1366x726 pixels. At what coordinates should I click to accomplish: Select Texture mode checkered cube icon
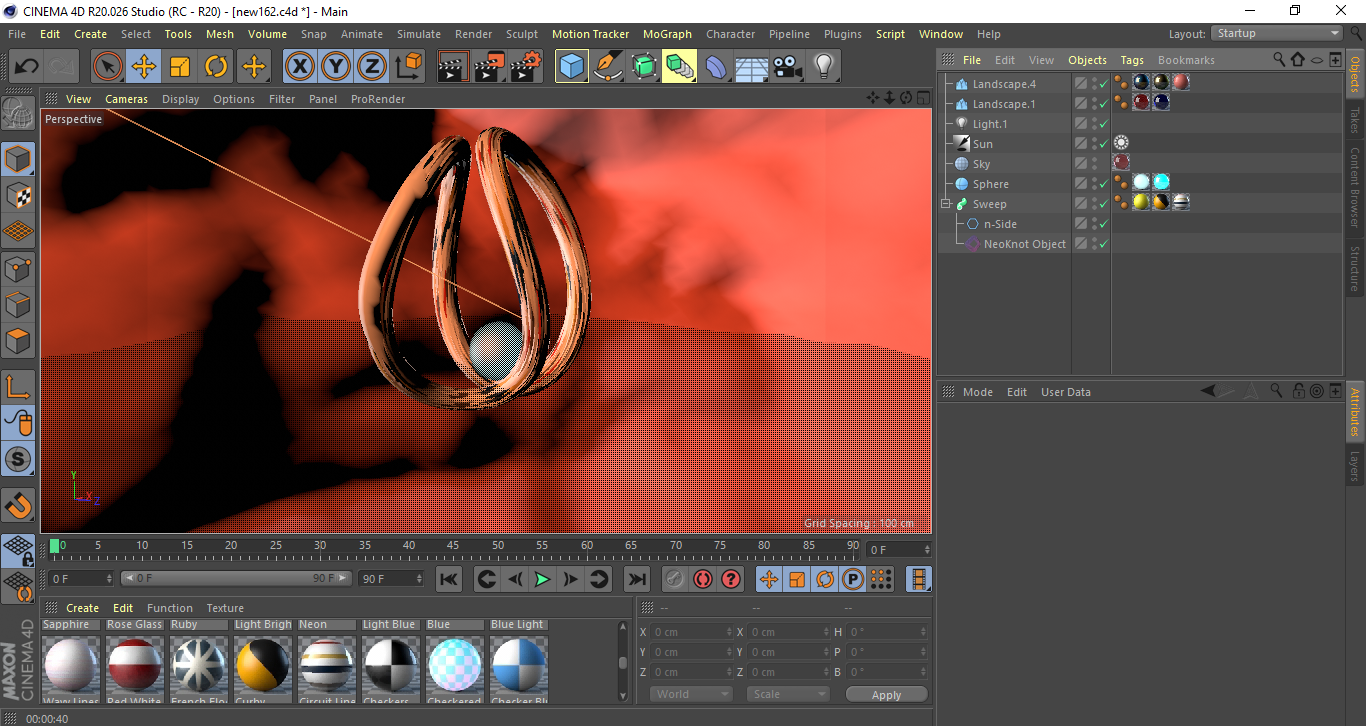pyautogui.click(x=18, y=196)
